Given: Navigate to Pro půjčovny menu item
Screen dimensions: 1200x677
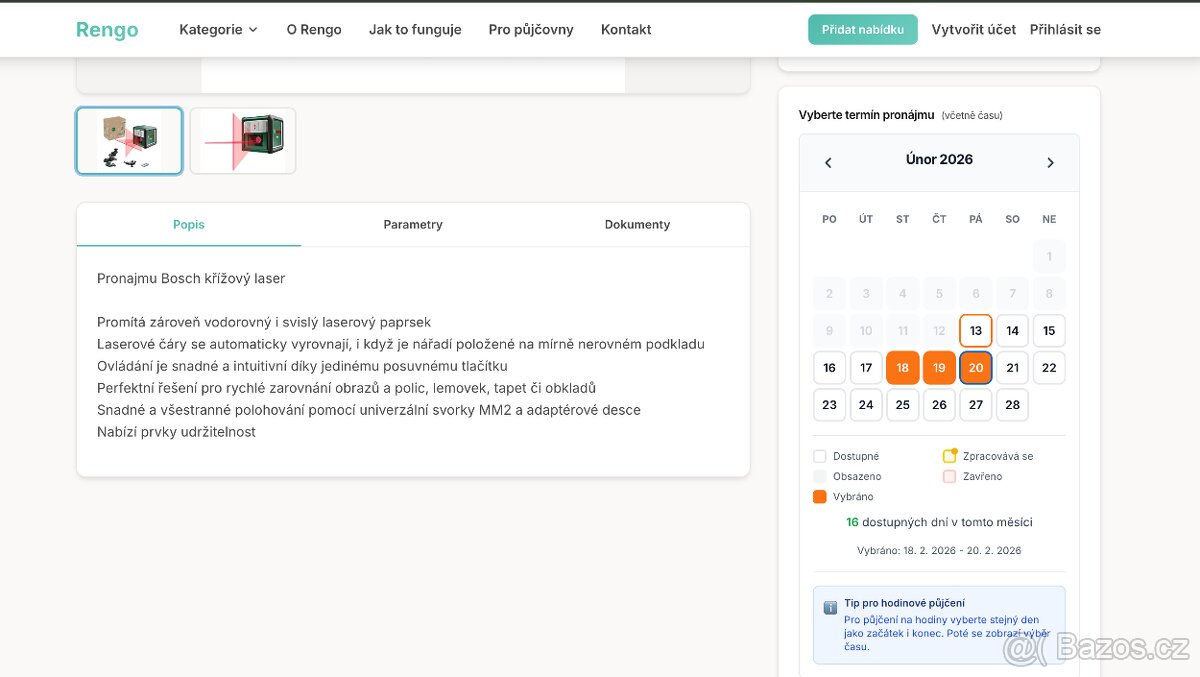Looking at the screenshot, I should (531, 30).
